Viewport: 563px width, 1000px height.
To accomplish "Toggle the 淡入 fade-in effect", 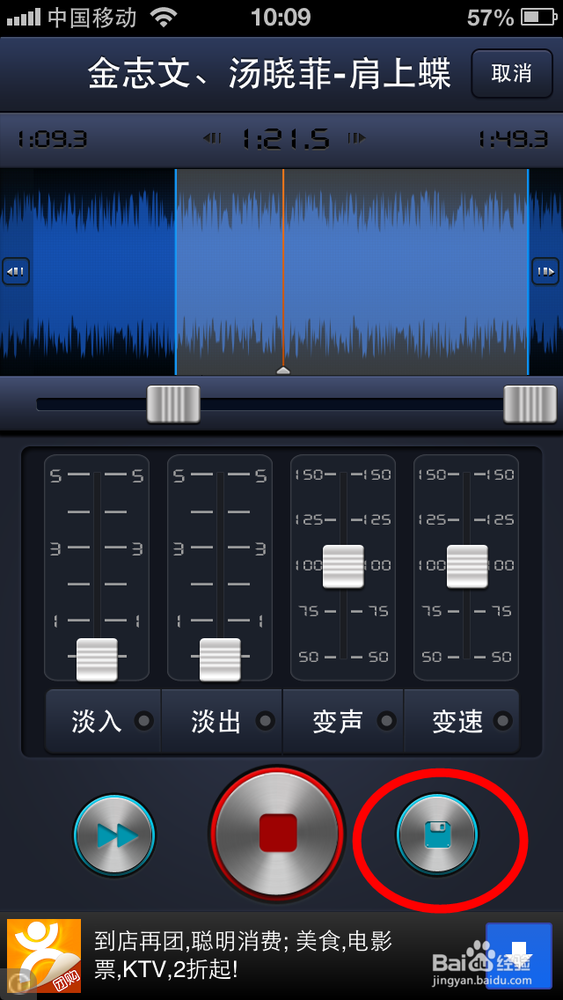I will point(103,721).
